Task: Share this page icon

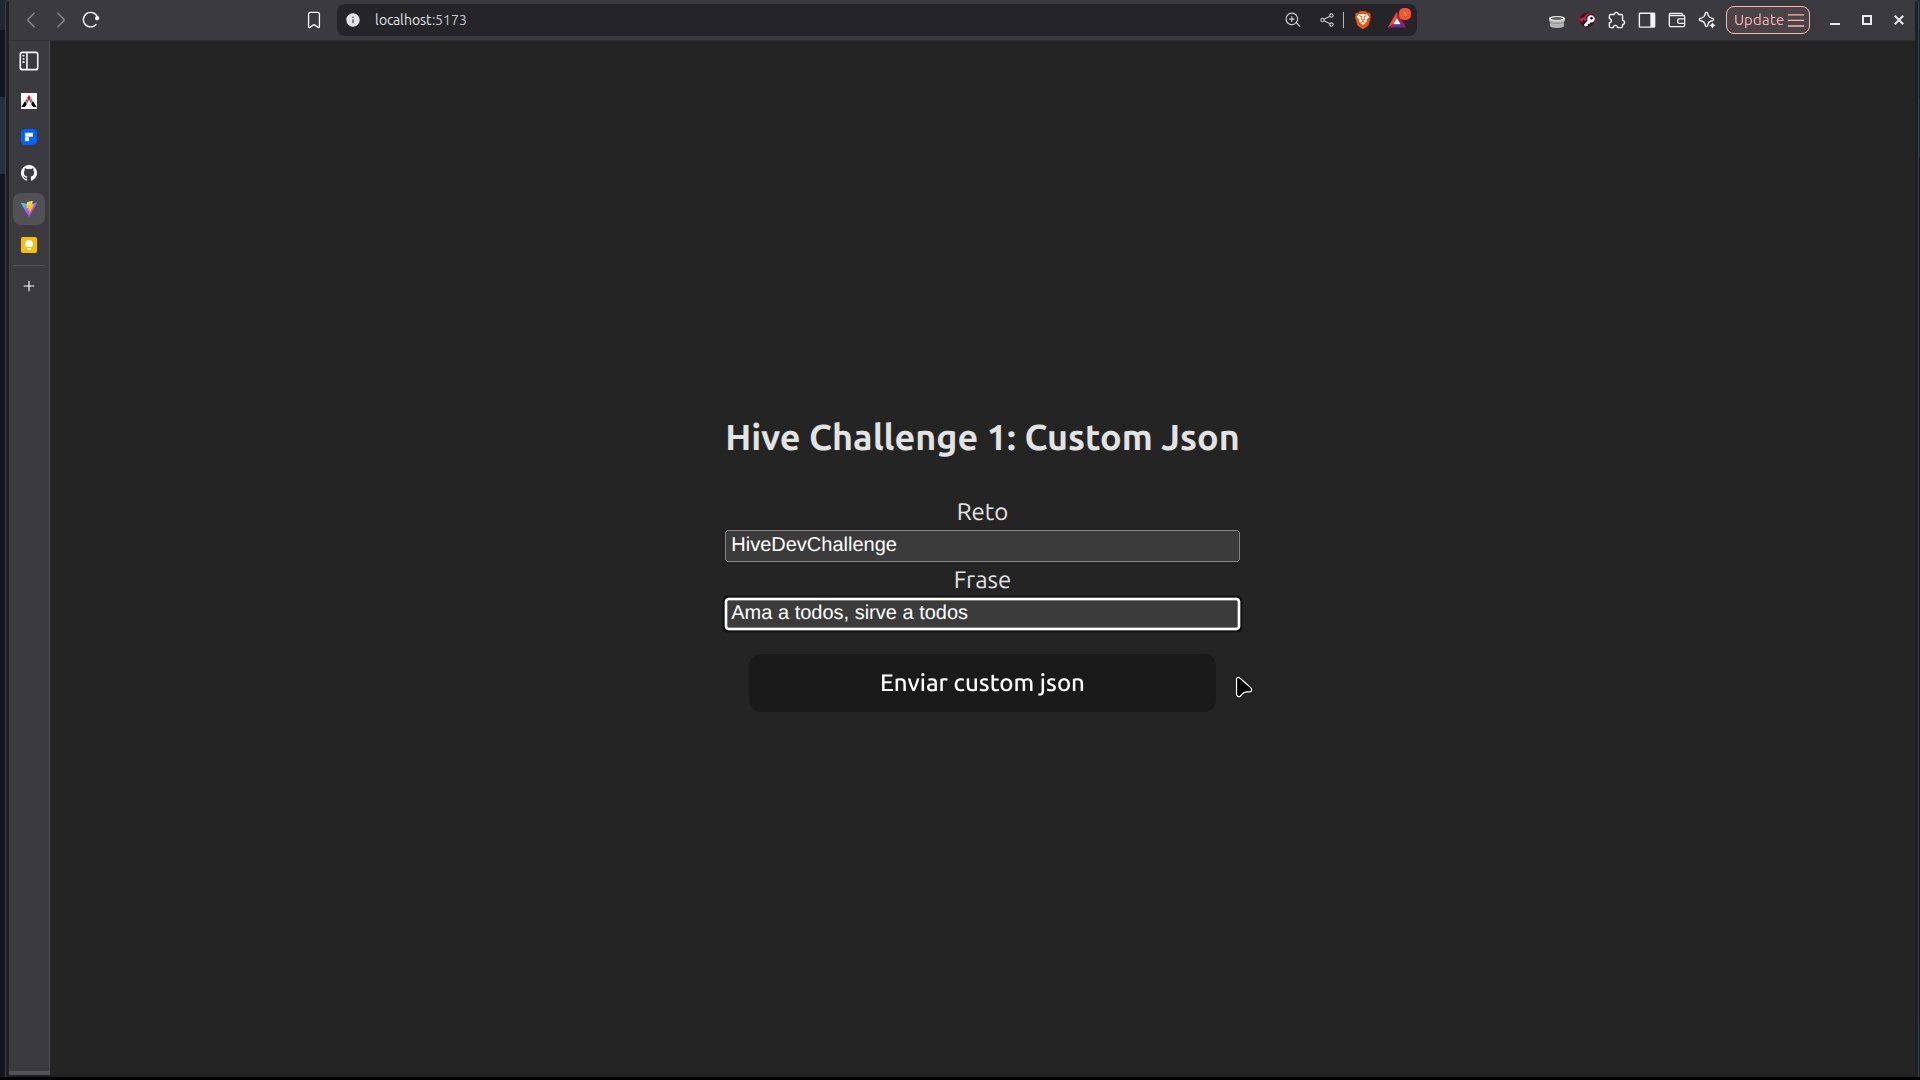Action: click(x=1327, y=20)
